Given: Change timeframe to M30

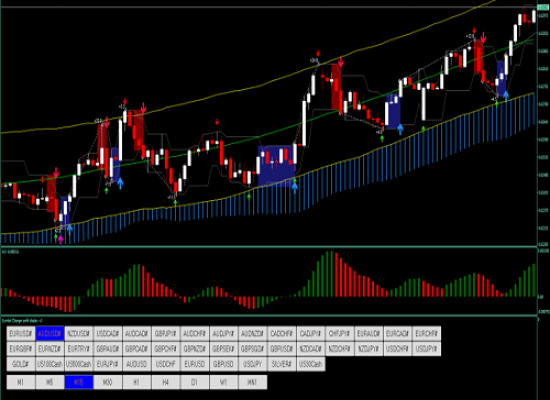Looking at the screenshot, I should point(108,382).
